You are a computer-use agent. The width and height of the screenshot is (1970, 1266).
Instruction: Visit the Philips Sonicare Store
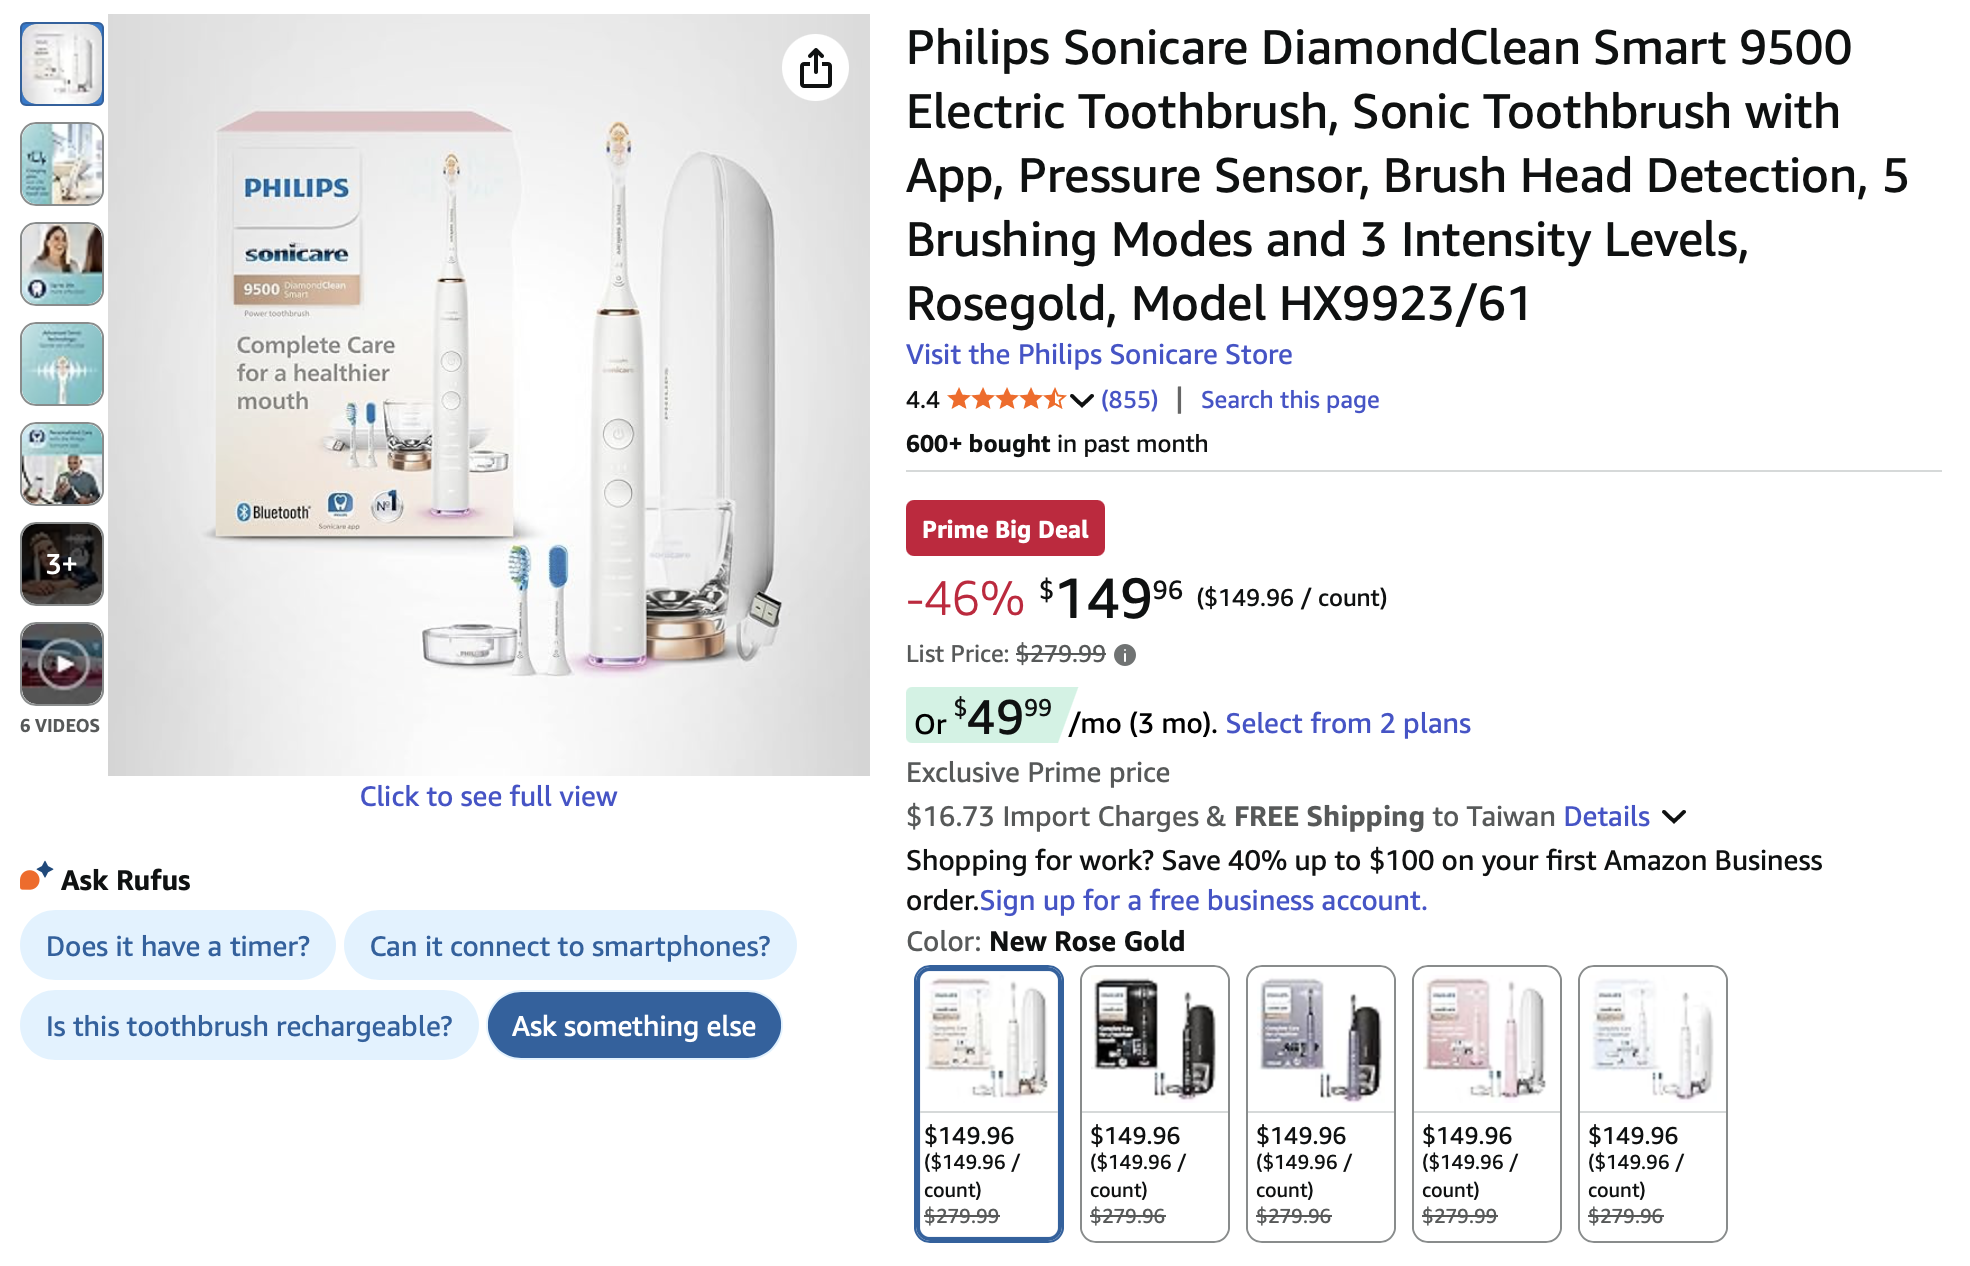(x=1098, y=354)
